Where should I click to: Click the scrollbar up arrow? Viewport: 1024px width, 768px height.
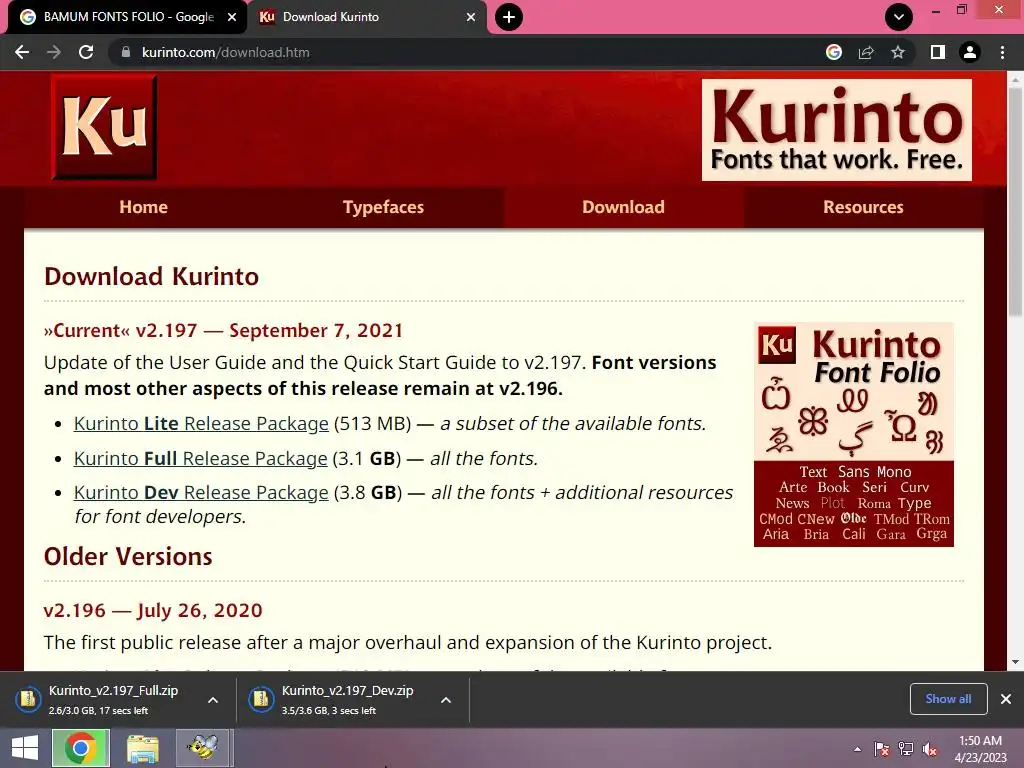pos(1016,78)
